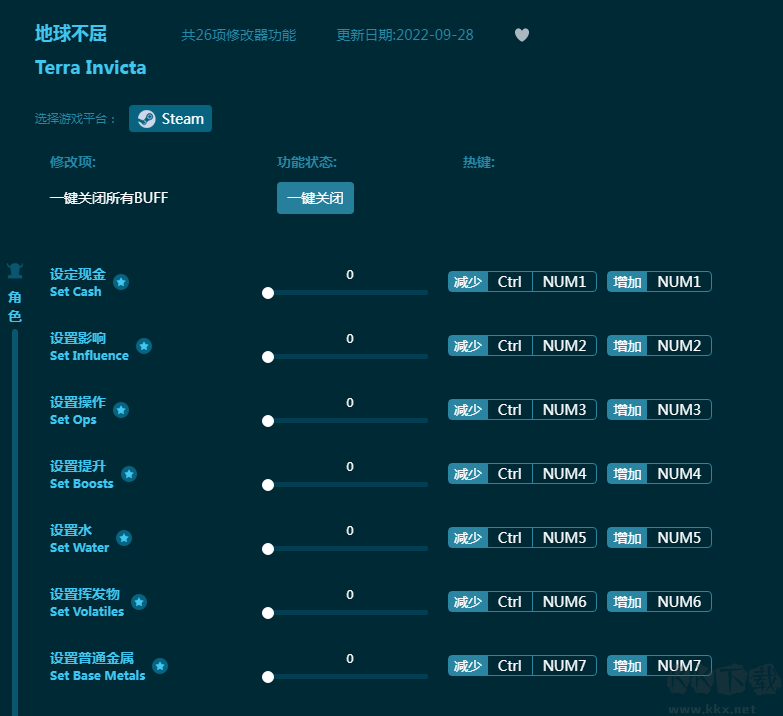
Task: Click the star icon beside Set Base Metals
Action: (160, 666)
